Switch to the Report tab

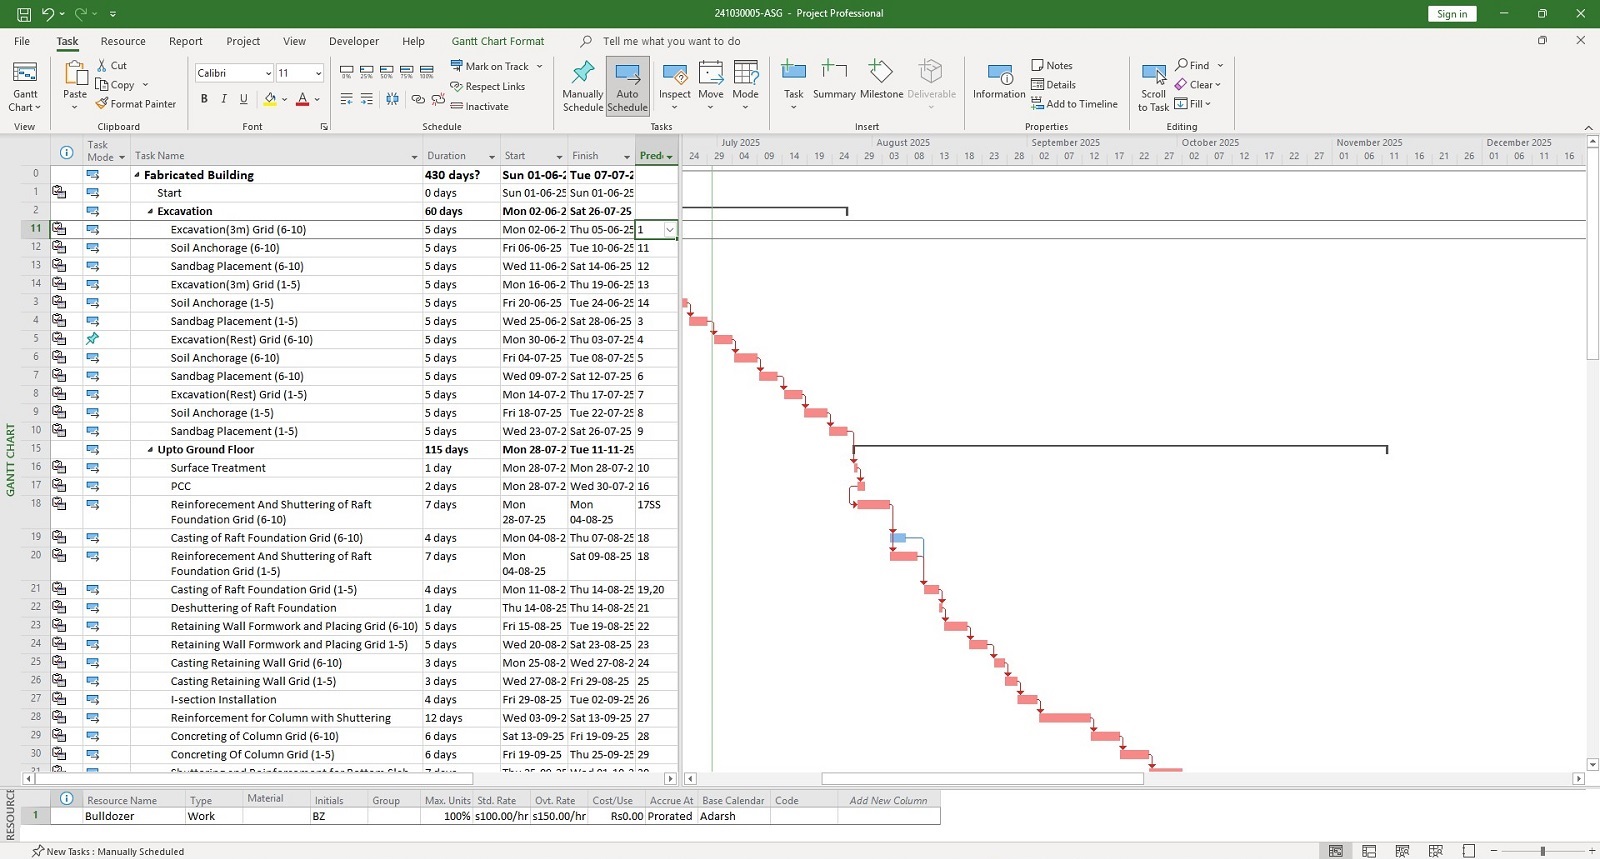pyautogui.click(x=186, y=42)
